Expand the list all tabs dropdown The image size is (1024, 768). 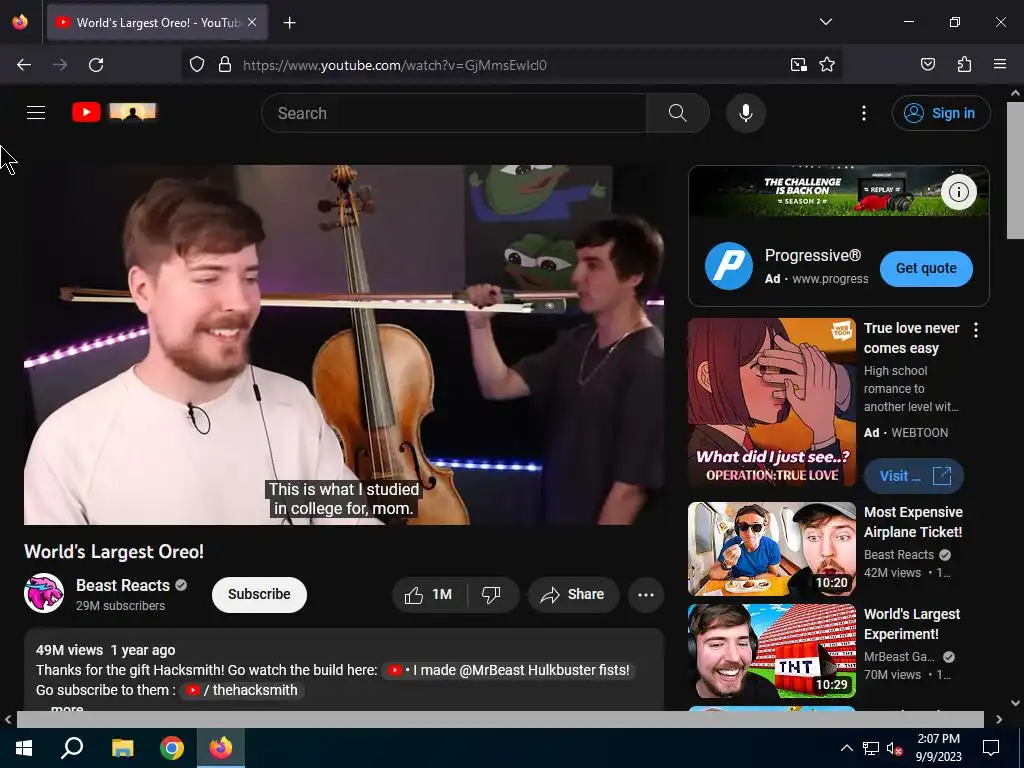pos(825,22)
